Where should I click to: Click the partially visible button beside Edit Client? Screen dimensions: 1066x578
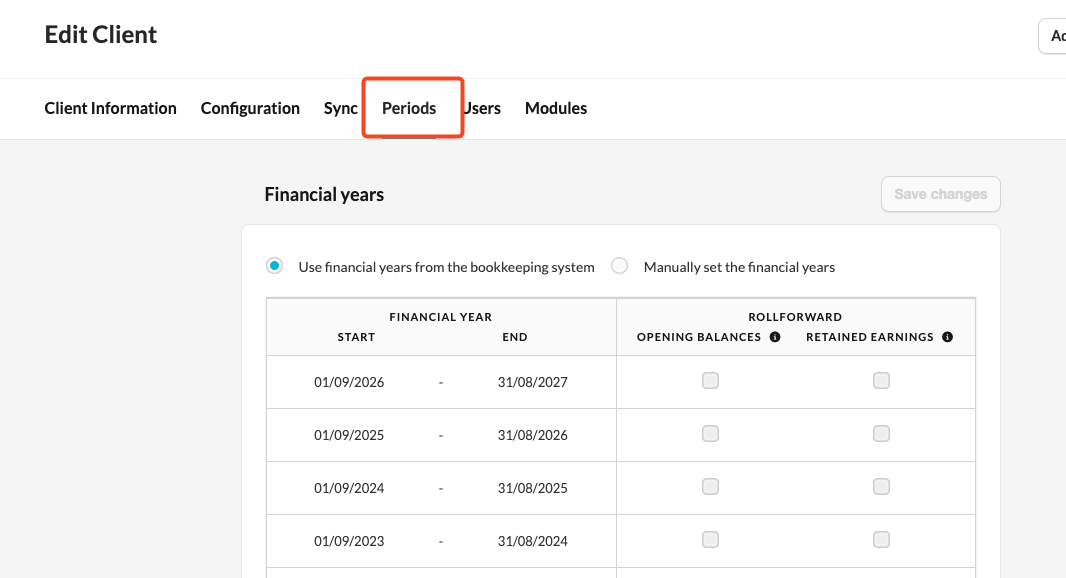coord(1054,36)
